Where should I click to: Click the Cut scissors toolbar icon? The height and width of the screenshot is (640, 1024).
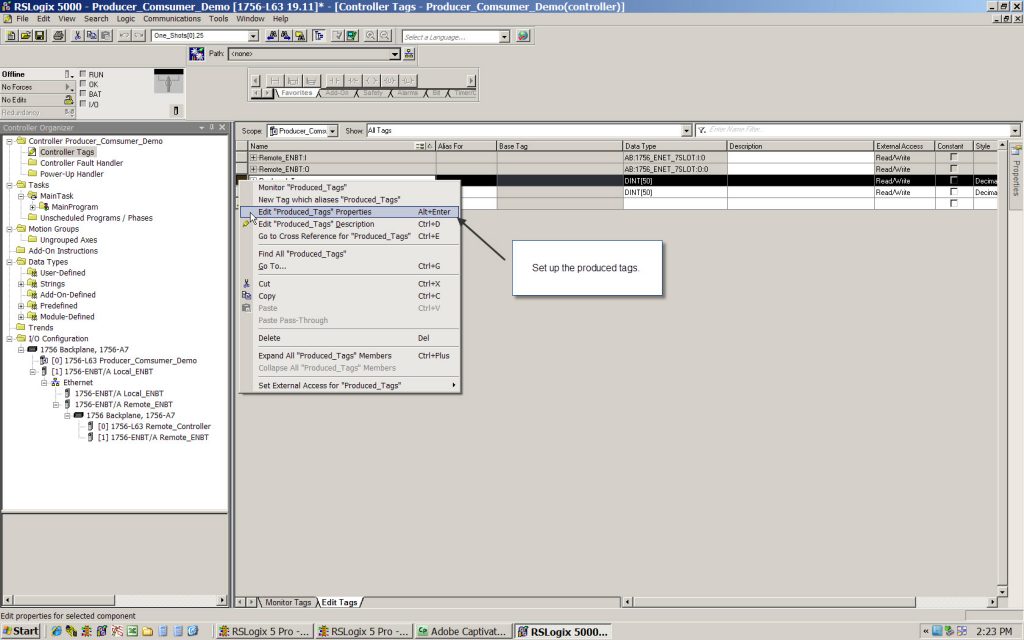pyautogui.click(x=77, y=36)
